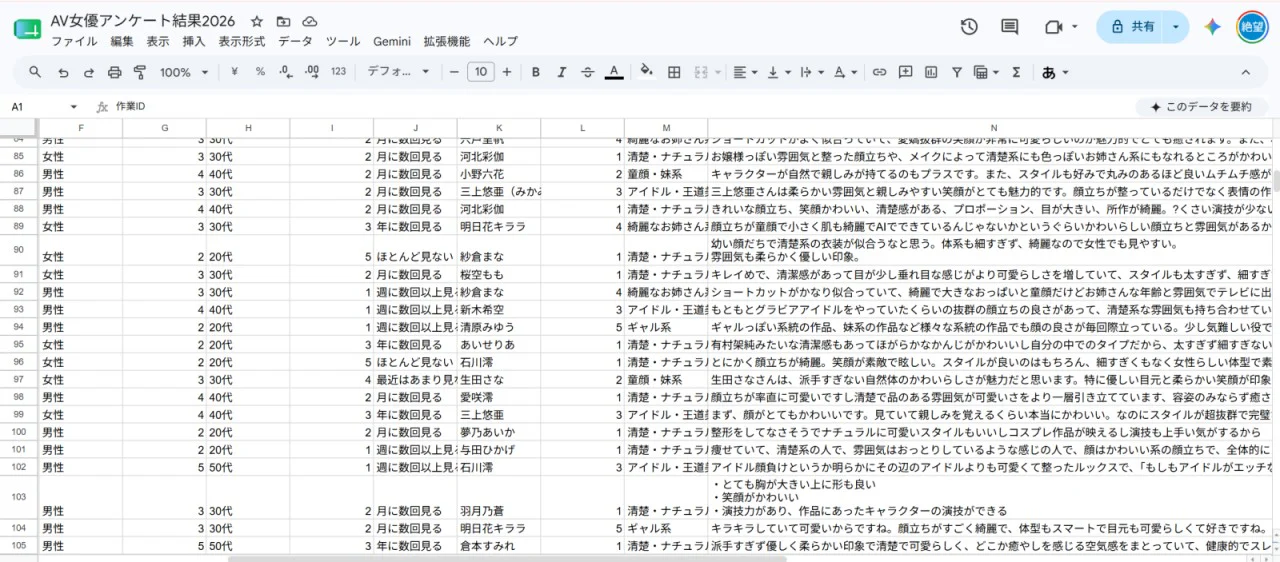Apply percent format

tap(260, 72)
